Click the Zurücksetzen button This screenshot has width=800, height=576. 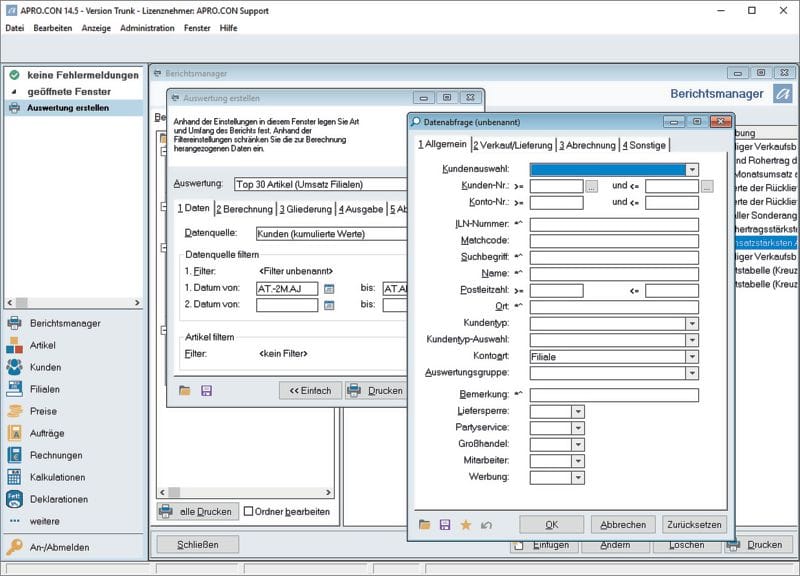click(694, 524)
